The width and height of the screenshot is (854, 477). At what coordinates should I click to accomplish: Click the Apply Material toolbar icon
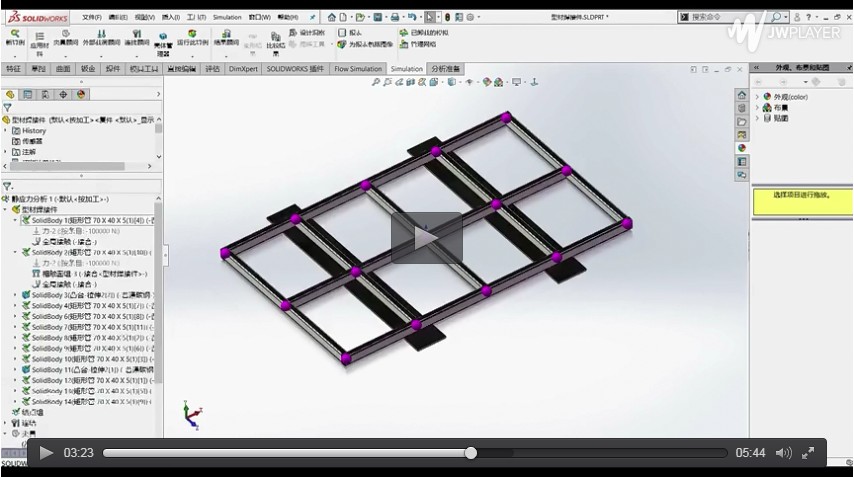pyautogui.click(x=39, y=38)
